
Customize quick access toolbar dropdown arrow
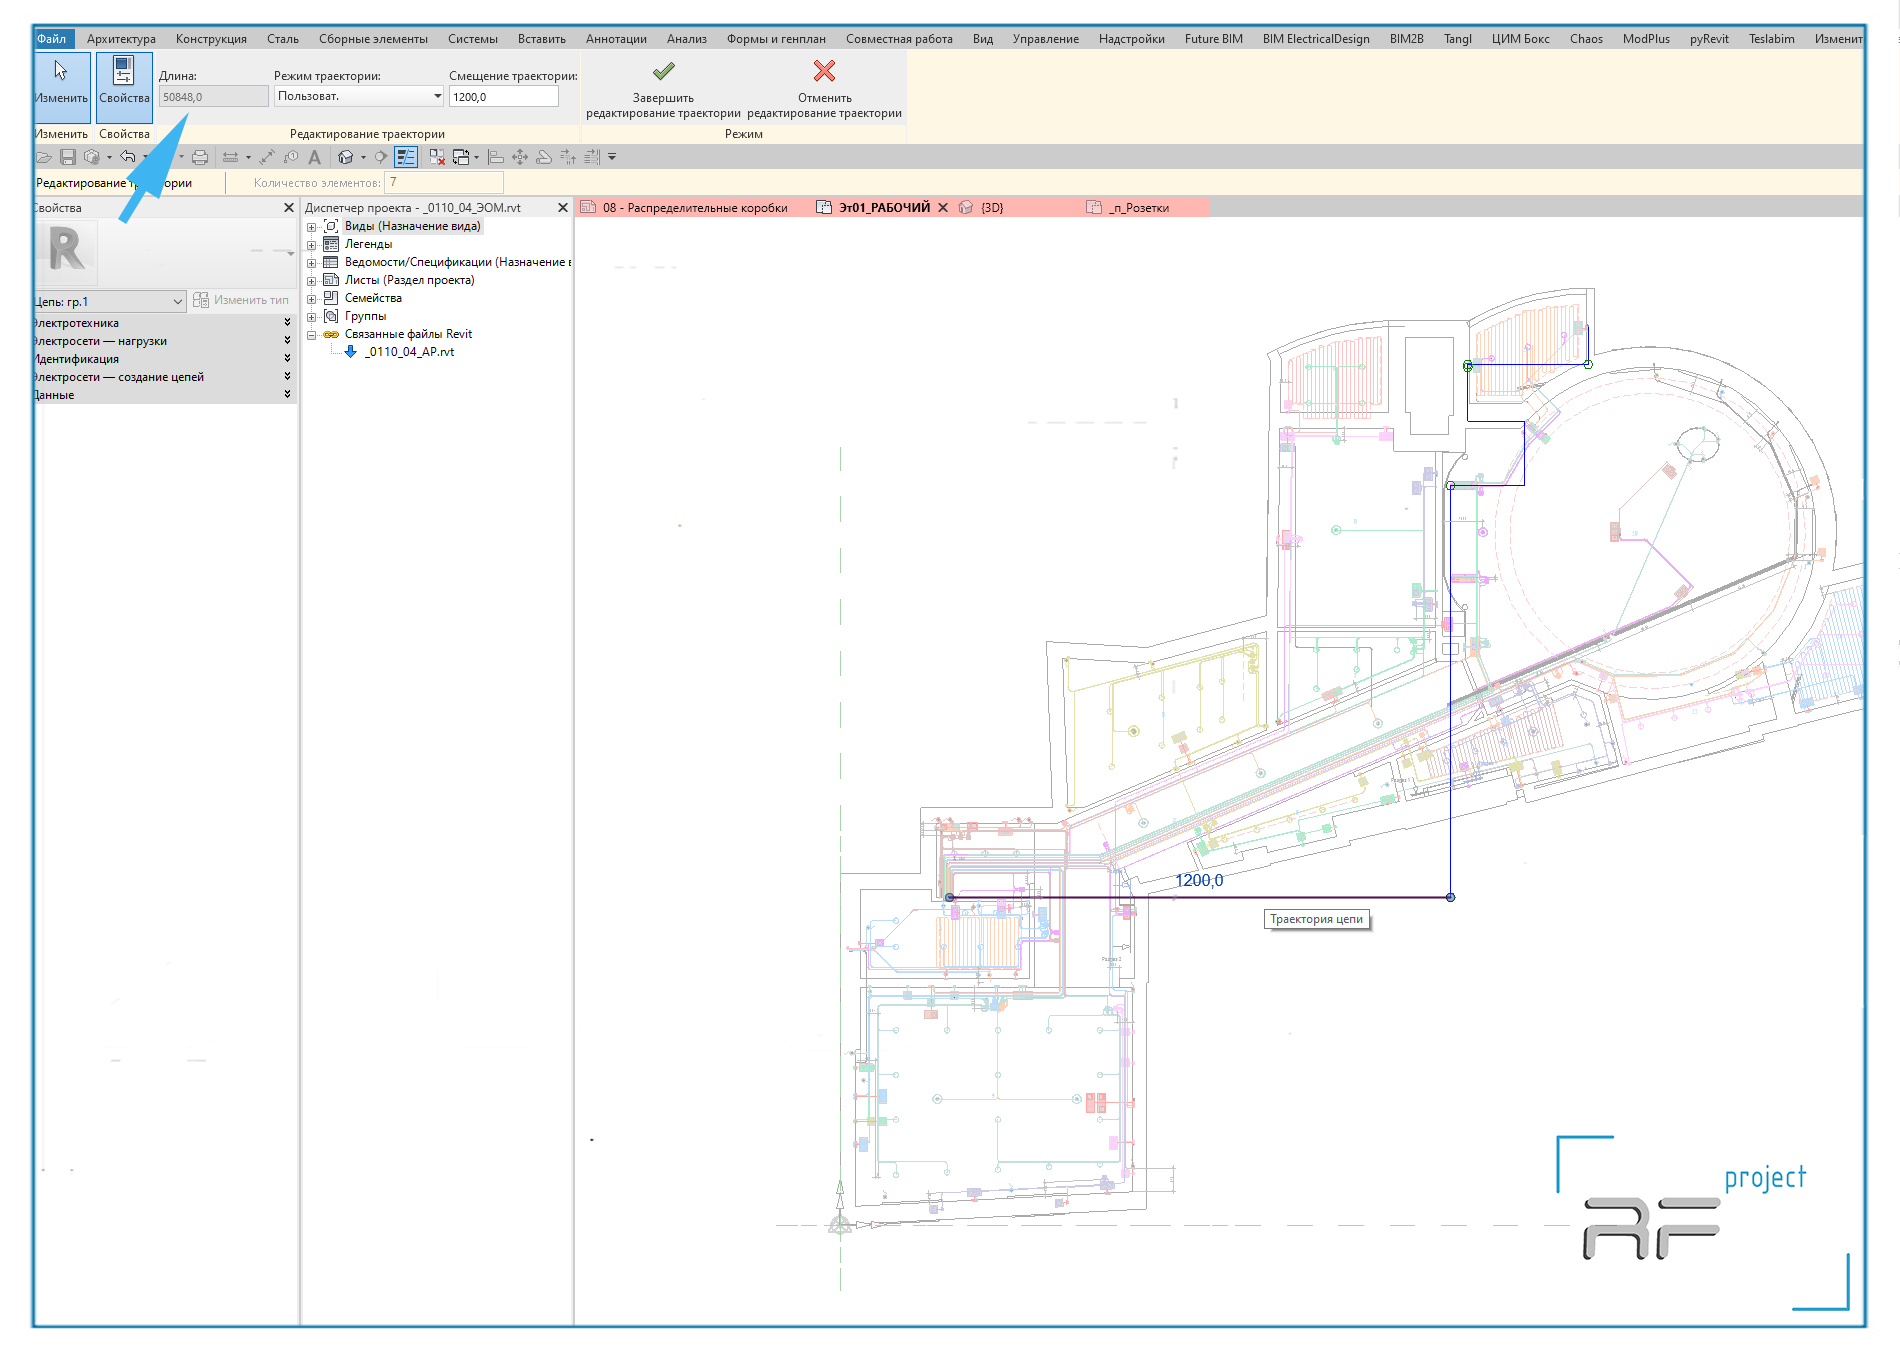point(612,157)
